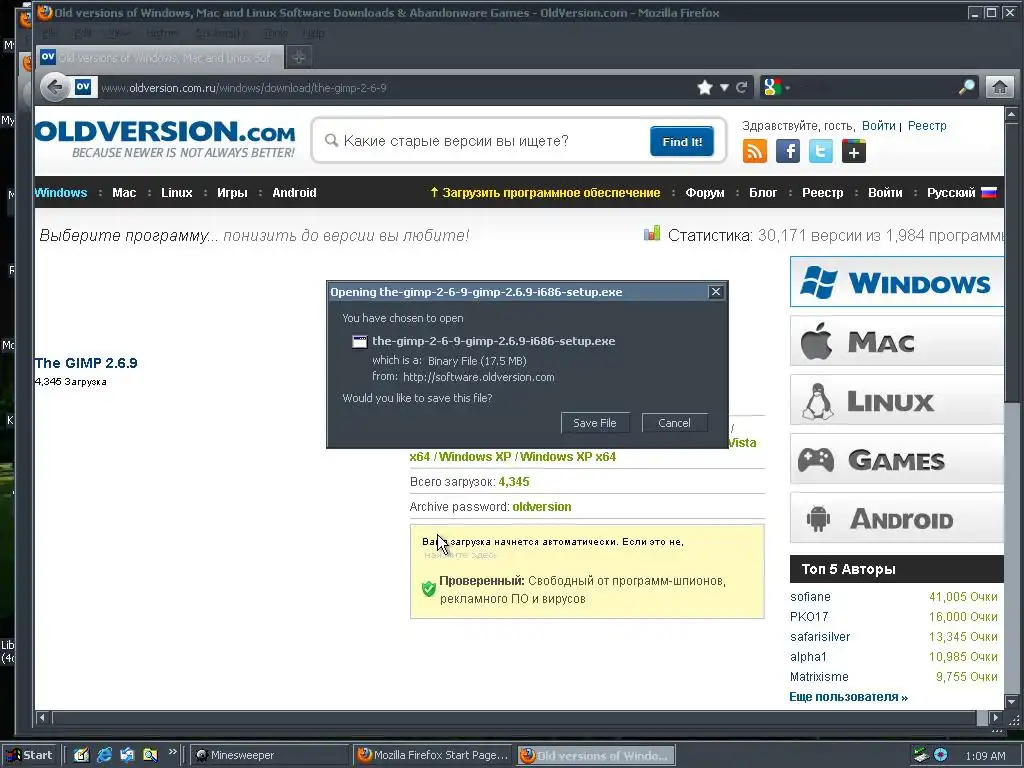1024x768 pixels.
Task: Click Реестр in black navigation bar
Action: click(x=822, y=193)
